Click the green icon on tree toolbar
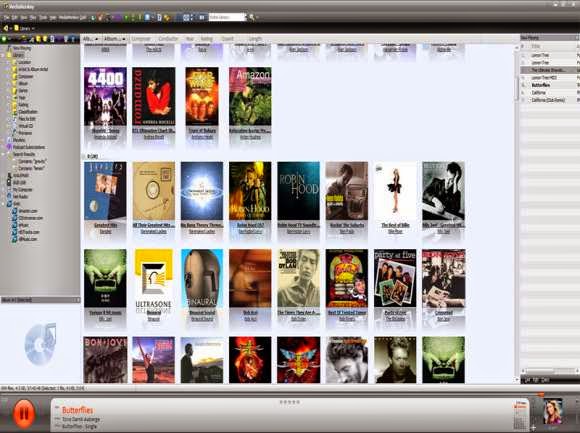The image size is (580, 433). [4, 39]
